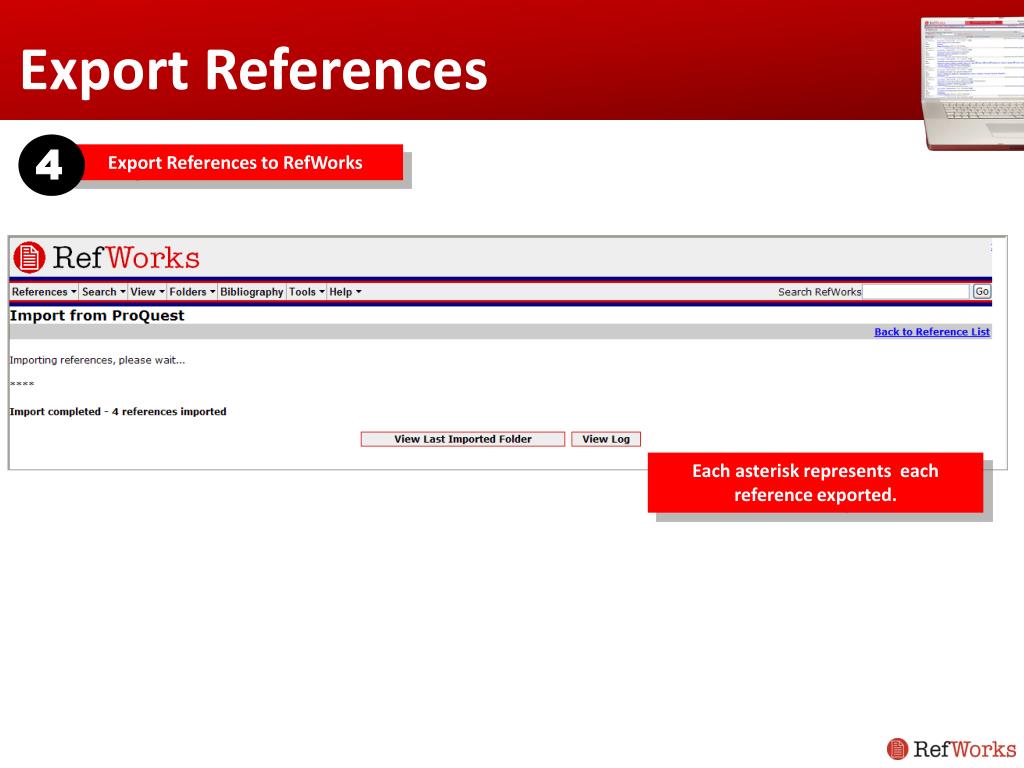Viewport: 1024px width, 768px height.
Task: Select 'Import completed - 4 references imported' text
Action: tap(118, 411)
